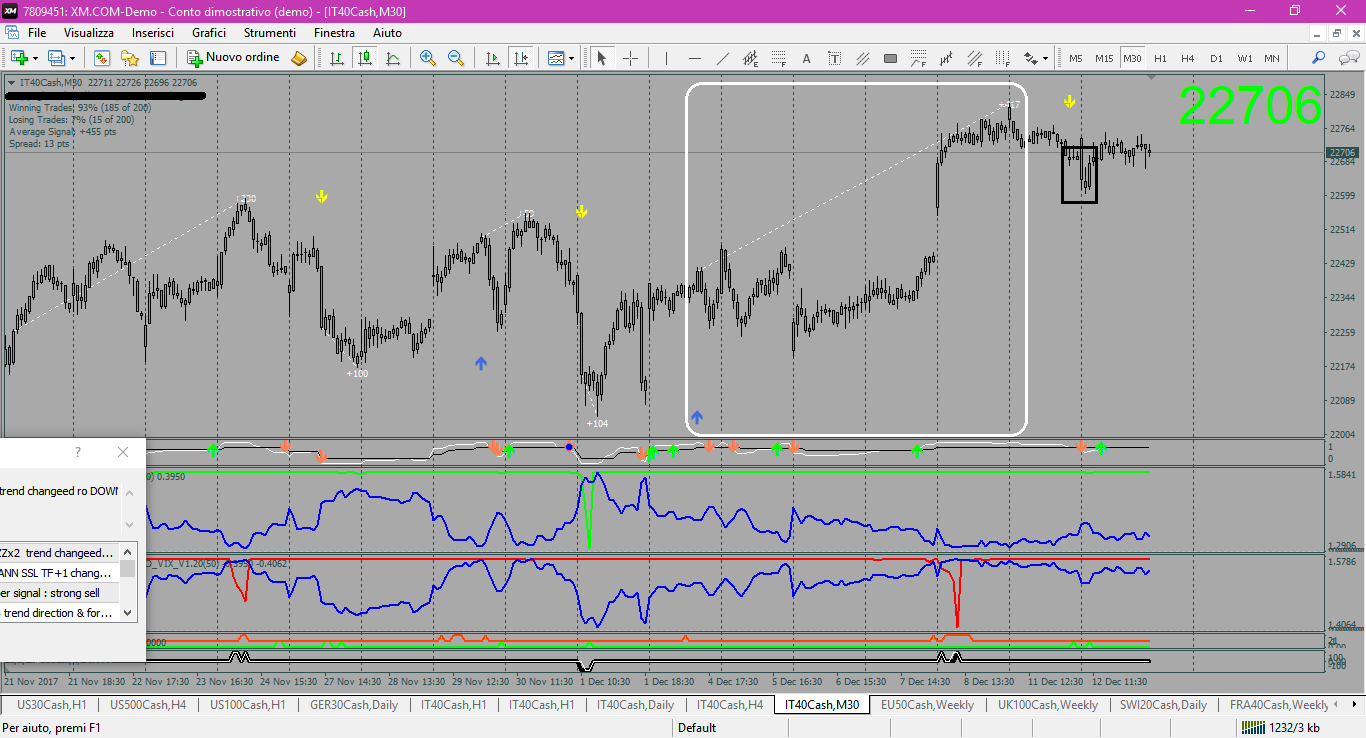Screen dimensions: 1366x738
Task: Select the trendline drawing tool
Action: click(722, 58)
